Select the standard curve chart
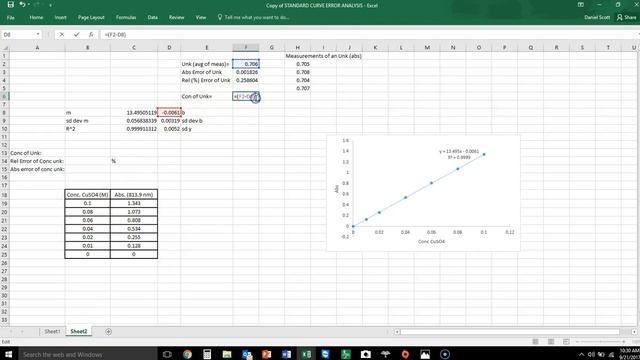Viewport: 640px width, 360px height. (x=423, y=193)
